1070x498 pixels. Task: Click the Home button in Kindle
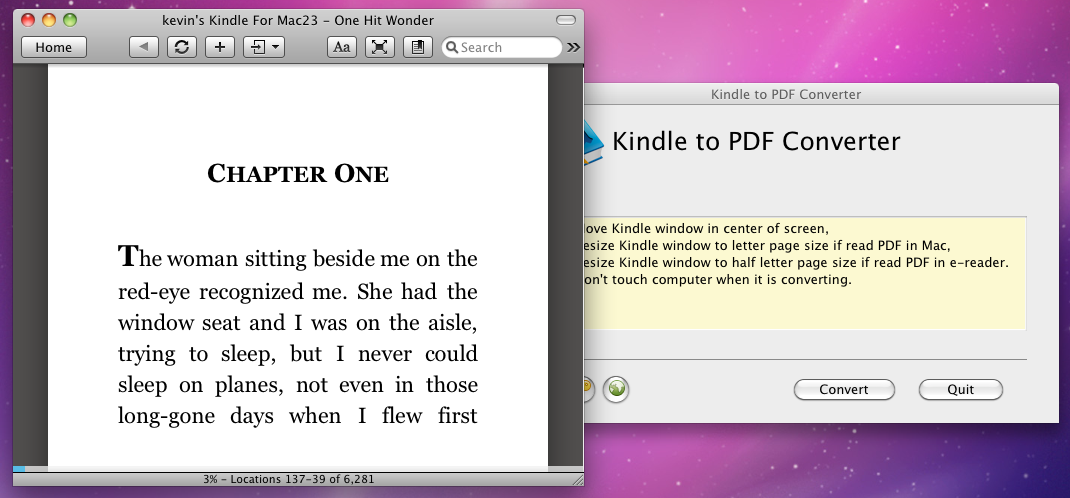point(54,47)
